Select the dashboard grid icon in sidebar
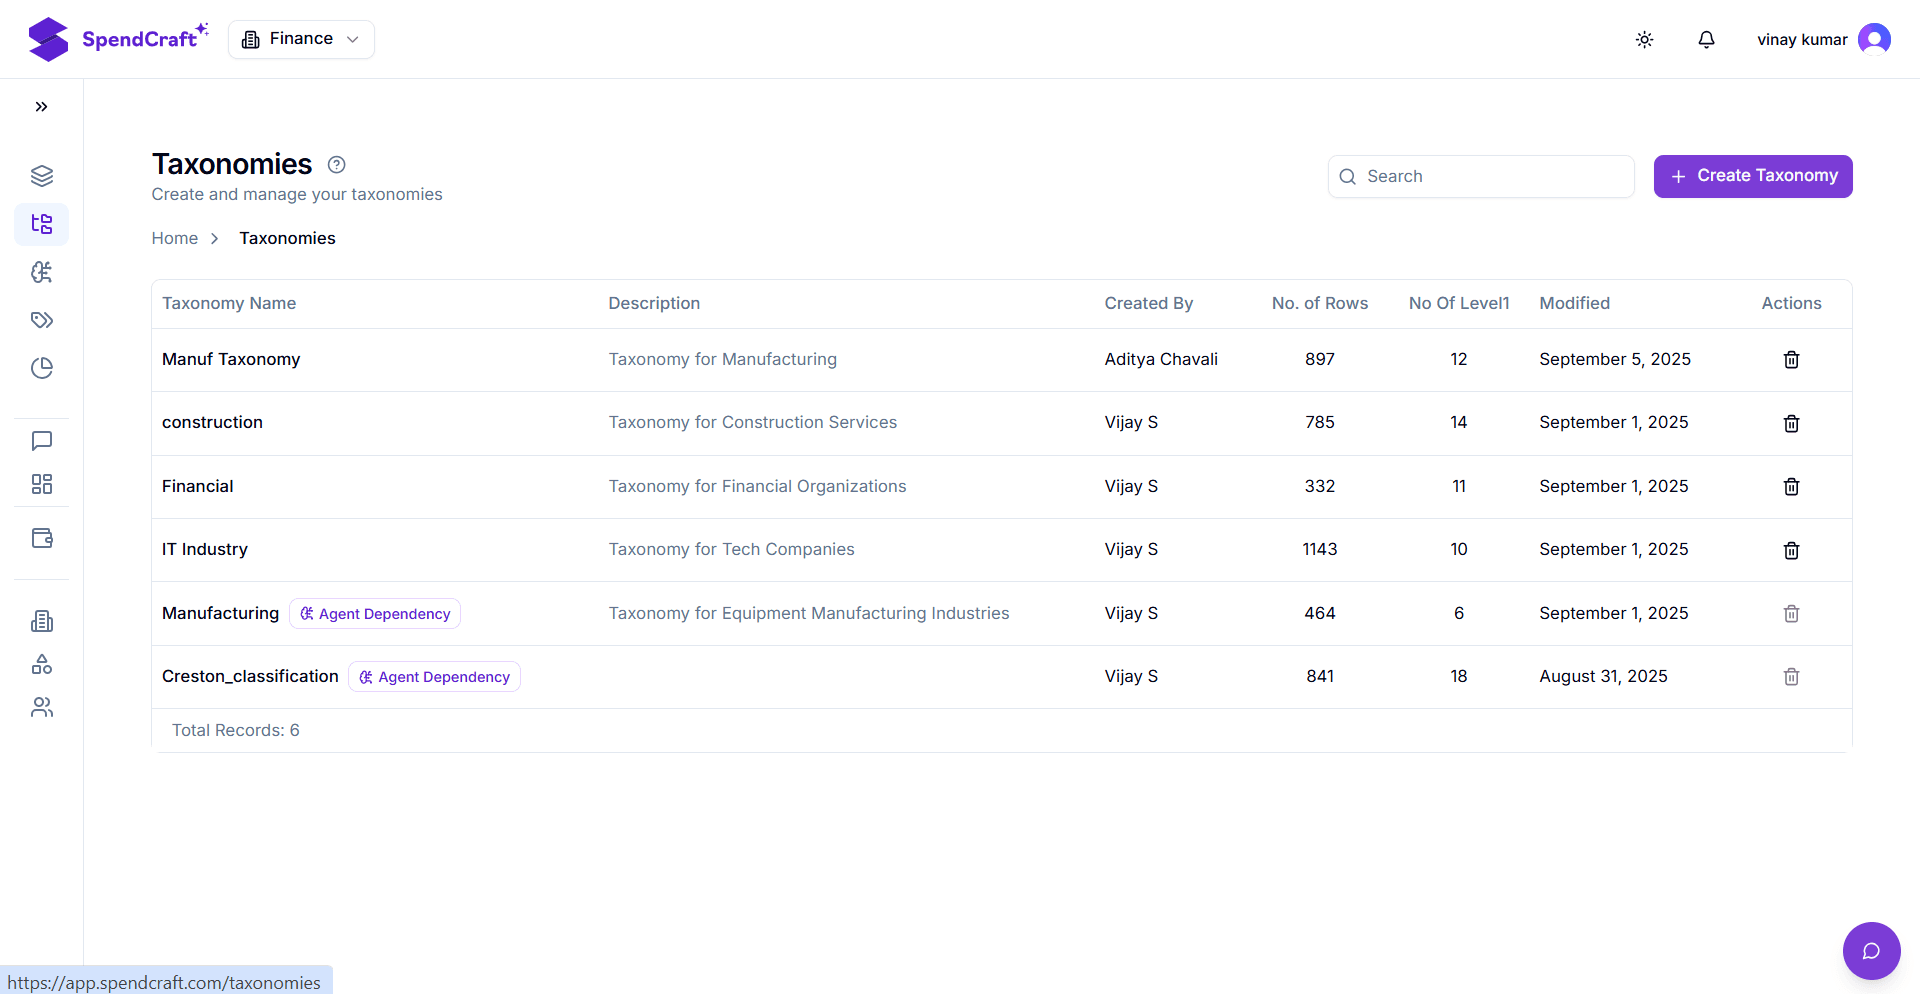Viewport: 1920px width, 994px height. tap(41, 484)
